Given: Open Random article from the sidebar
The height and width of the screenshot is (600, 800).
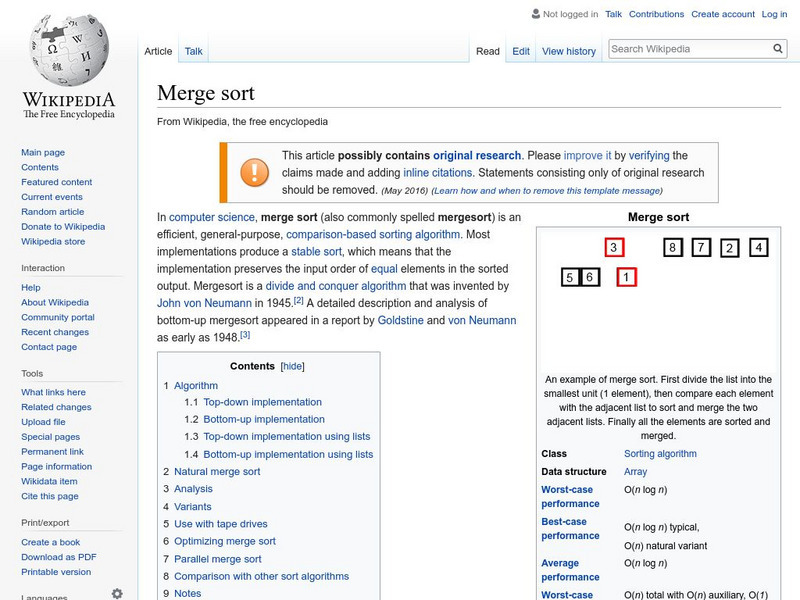Looking at the screenshot, I should pos(55,211).
